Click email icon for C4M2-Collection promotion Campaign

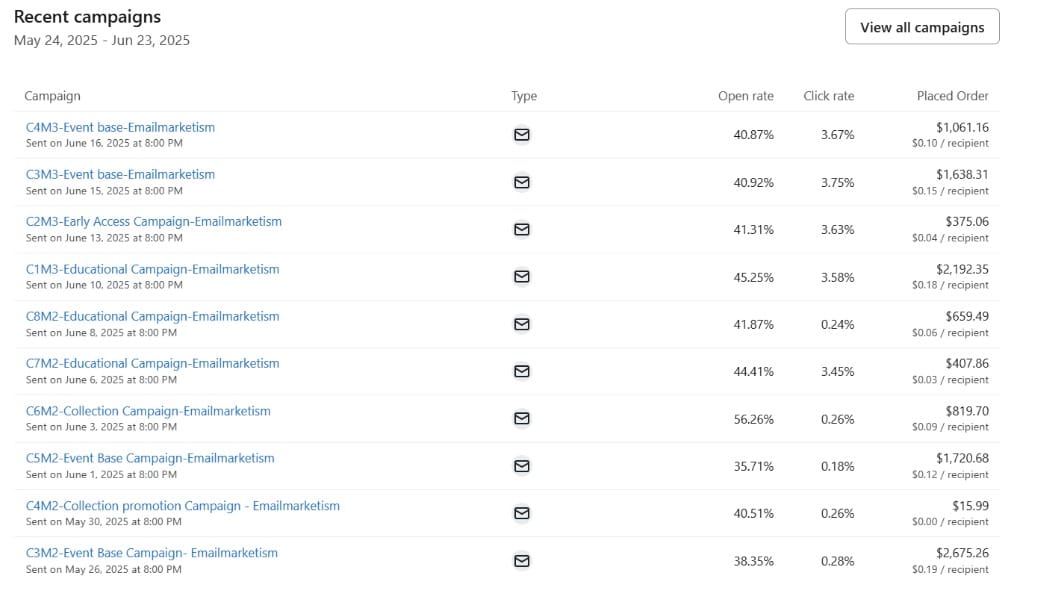(521, 513)
